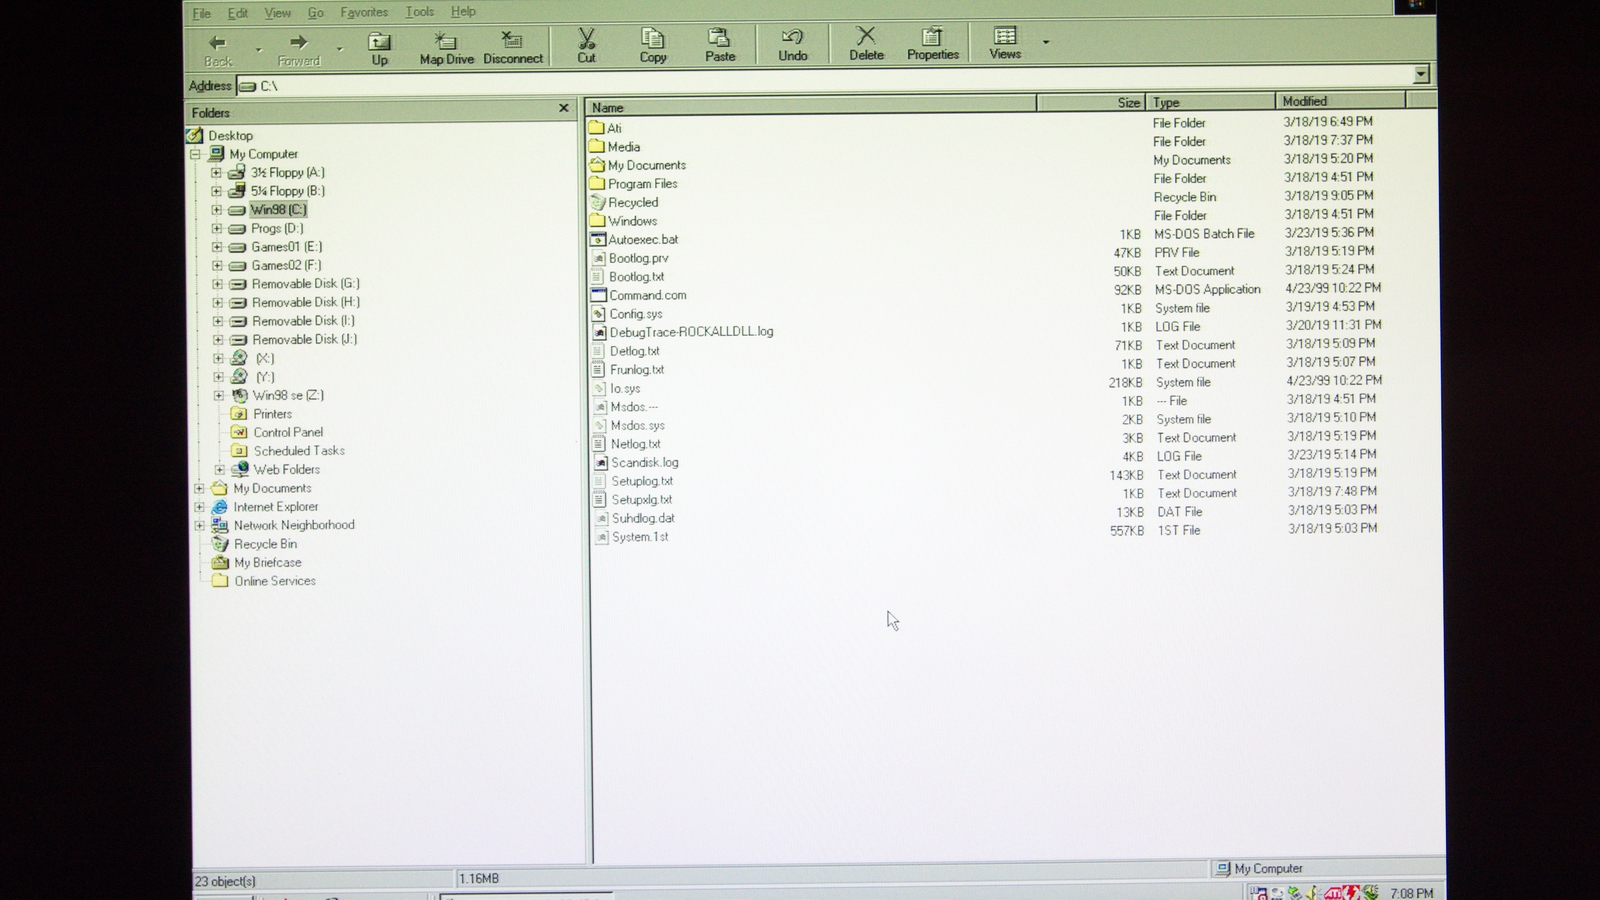Open the Views dropdown arrow

(x=1046, y=42)
